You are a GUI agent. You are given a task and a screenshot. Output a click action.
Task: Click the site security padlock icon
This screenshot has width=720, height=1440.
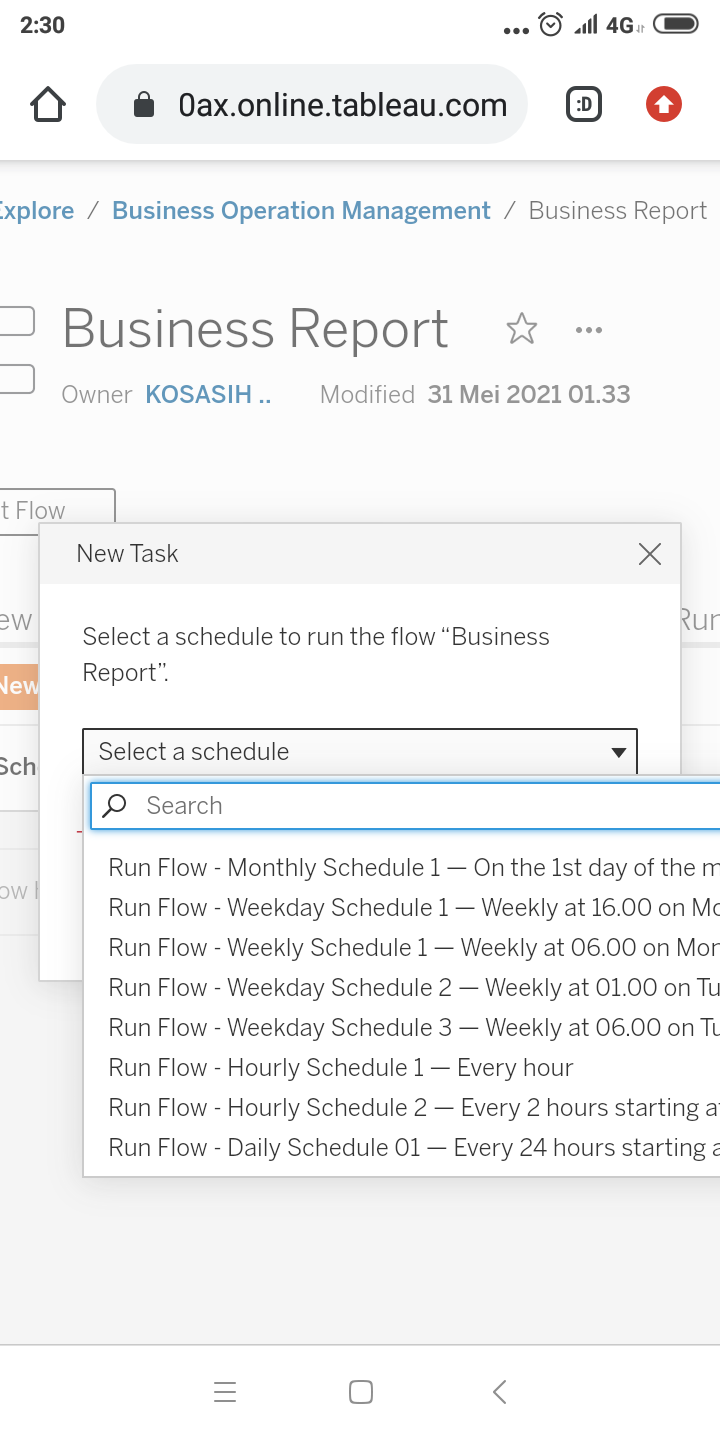148,103
